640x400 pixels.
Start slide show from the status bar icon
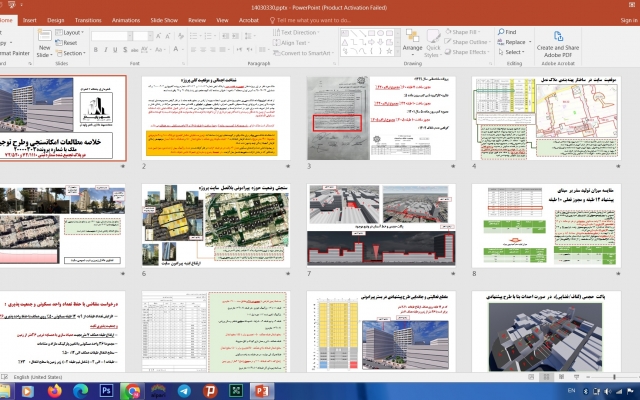point(576,377)
